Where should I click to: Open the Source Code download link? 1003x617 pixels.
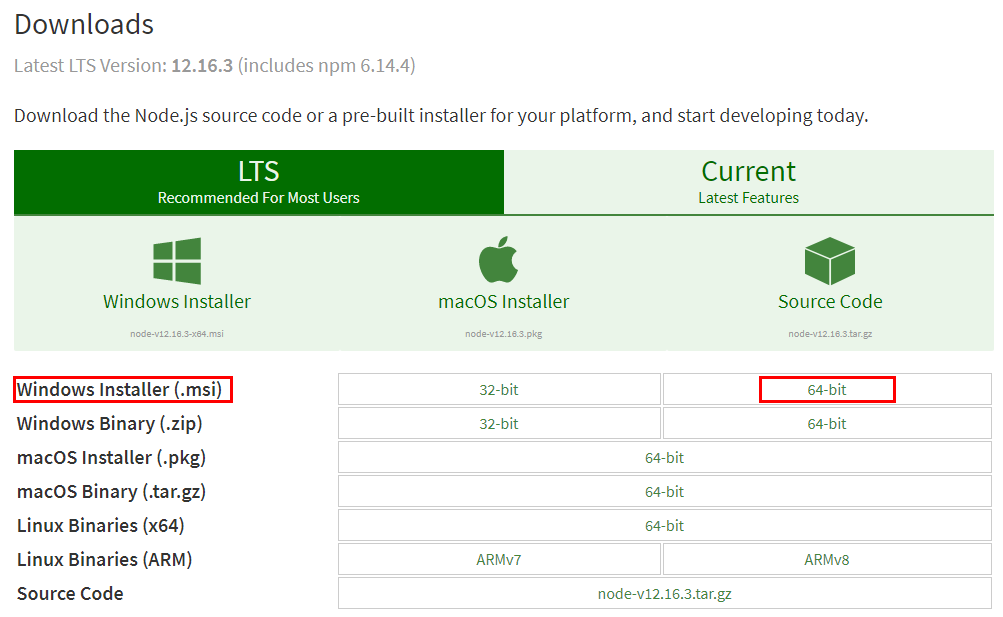point(830,301)
